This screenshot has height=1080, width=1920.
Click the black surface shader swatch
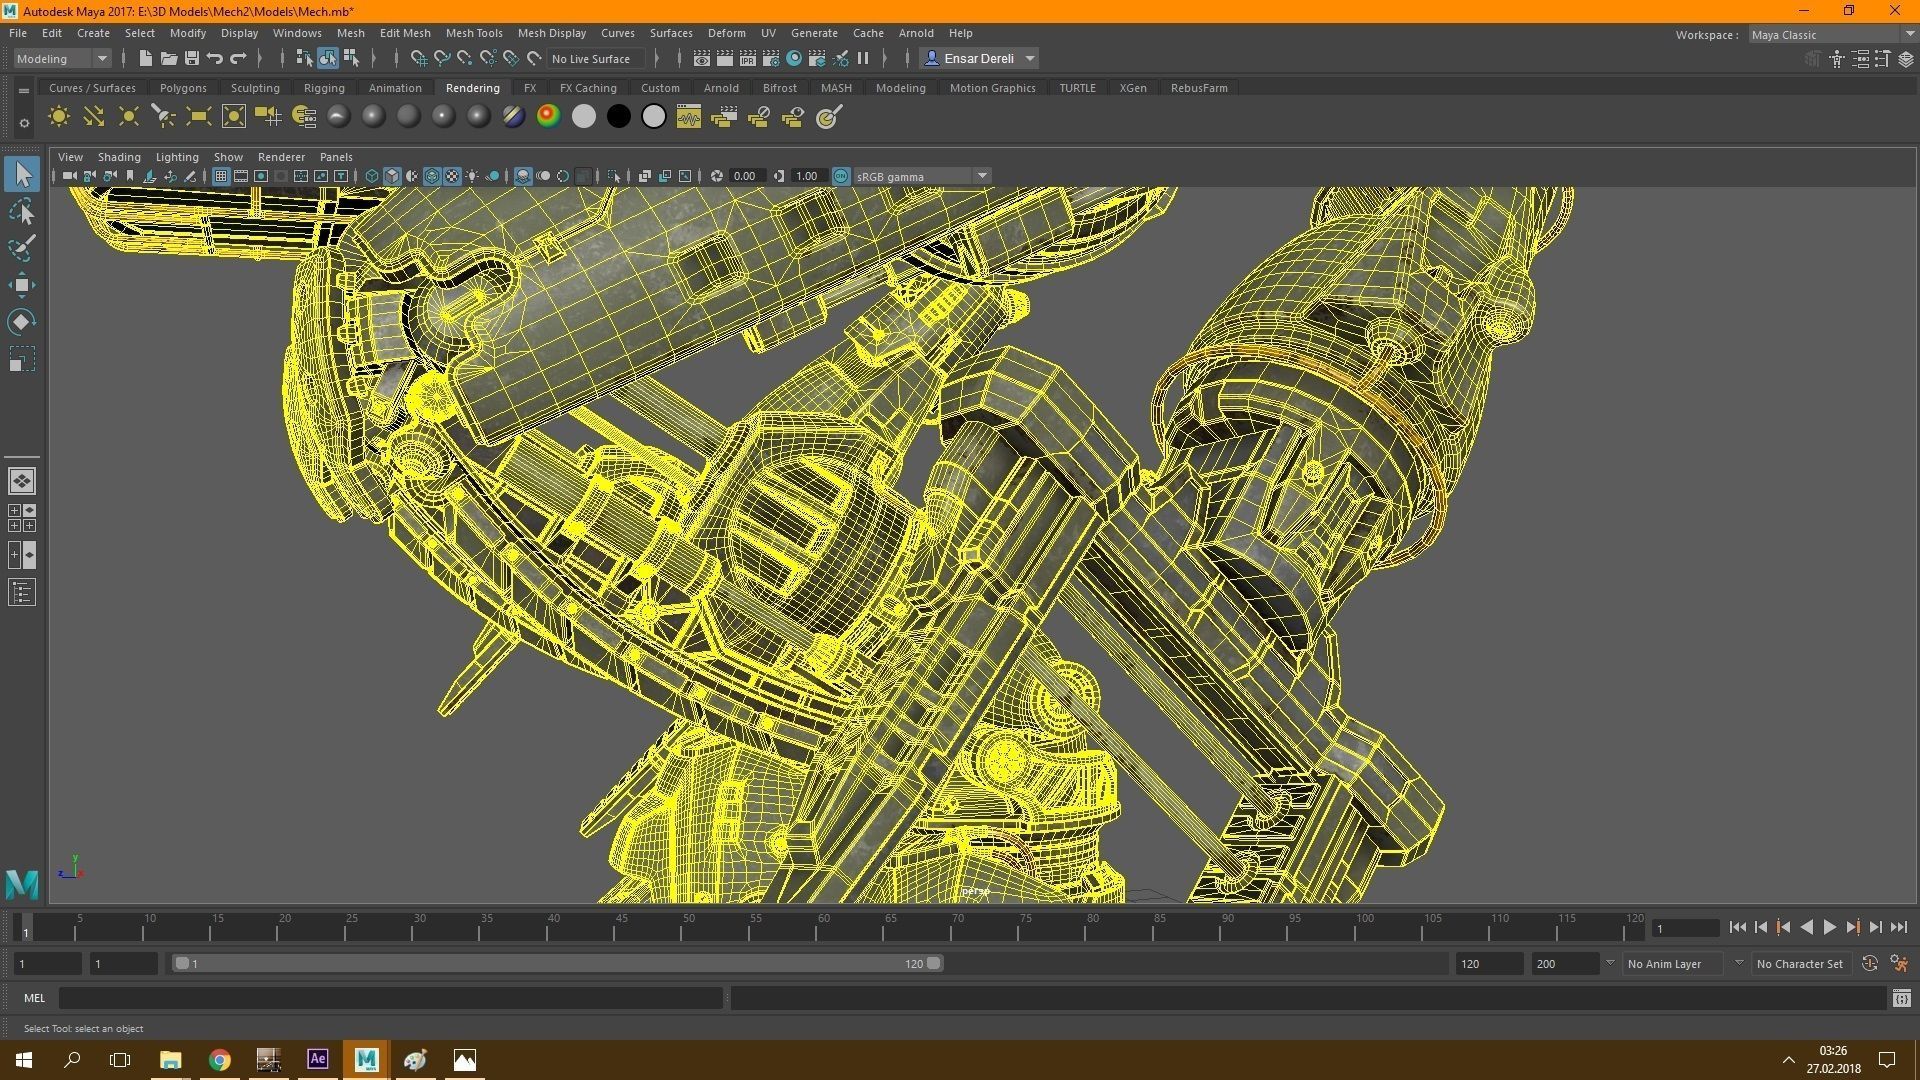[619, 117]
